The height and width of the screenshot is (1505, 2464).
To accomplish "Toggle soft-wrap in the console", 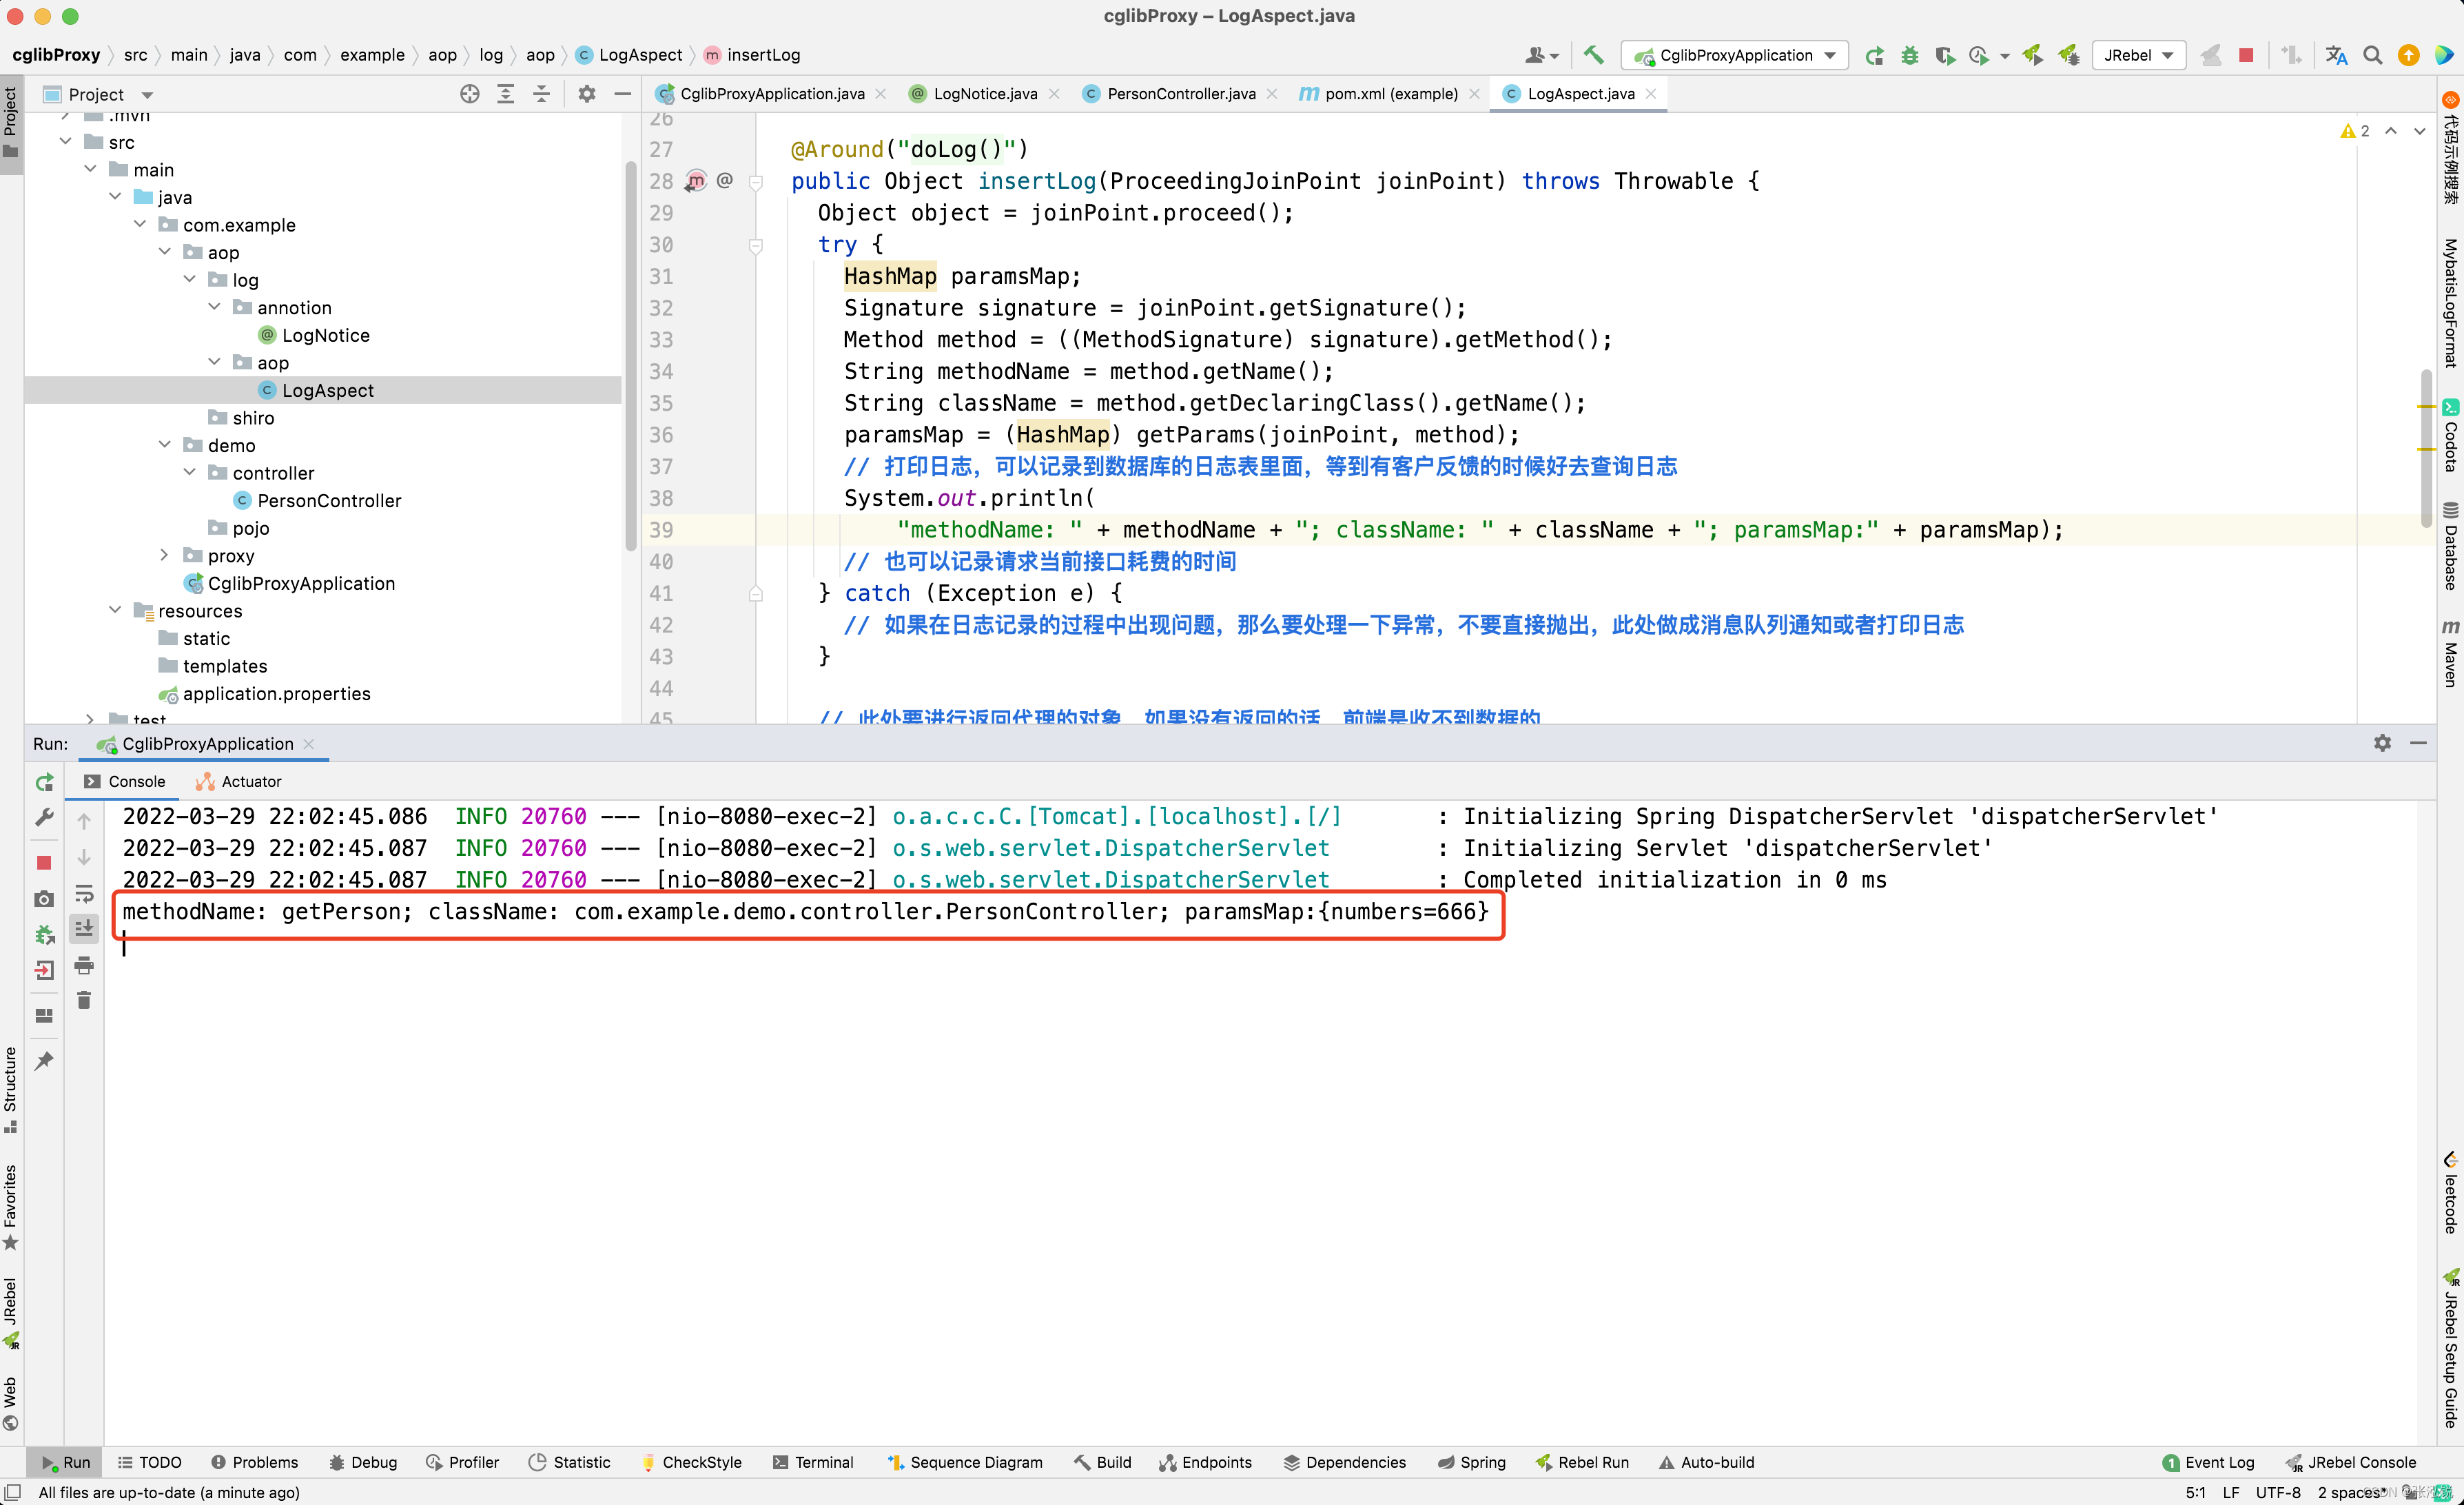I will click(x=84, y=893).
